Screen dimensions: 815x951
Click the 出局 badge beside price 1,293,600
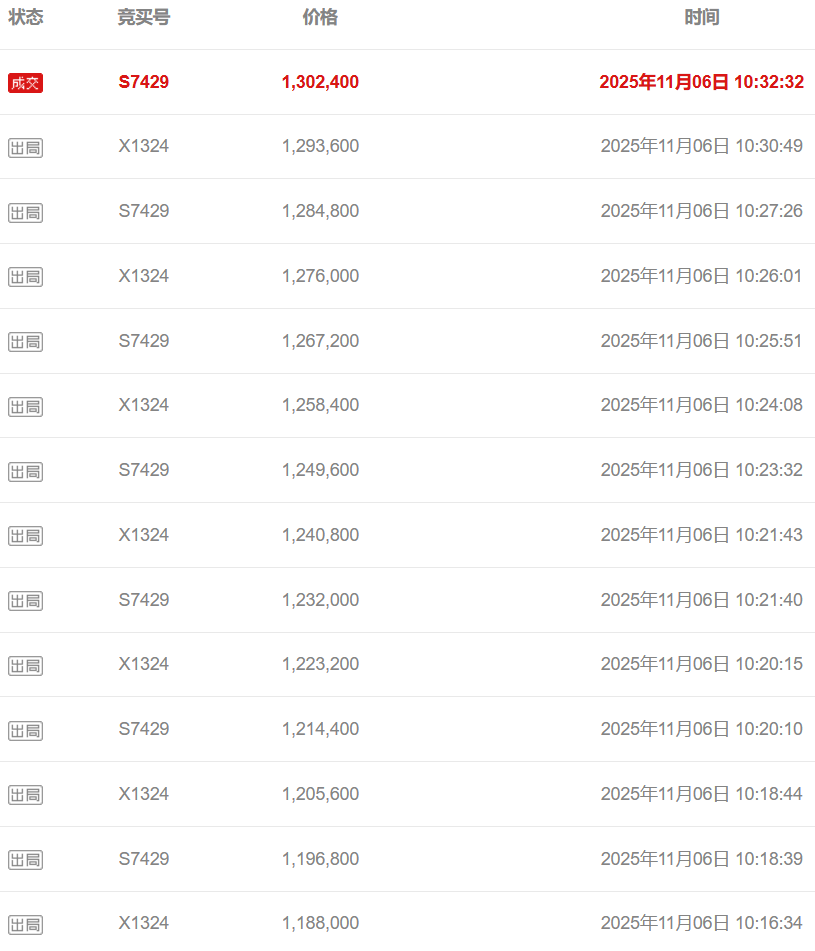pos(25,148)
